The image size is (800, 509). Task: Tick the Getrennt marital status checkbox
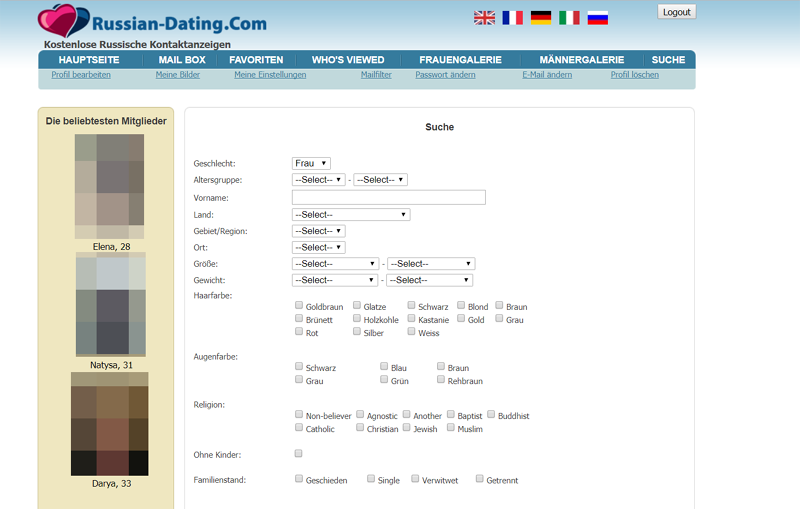click(x=480, y=478)
